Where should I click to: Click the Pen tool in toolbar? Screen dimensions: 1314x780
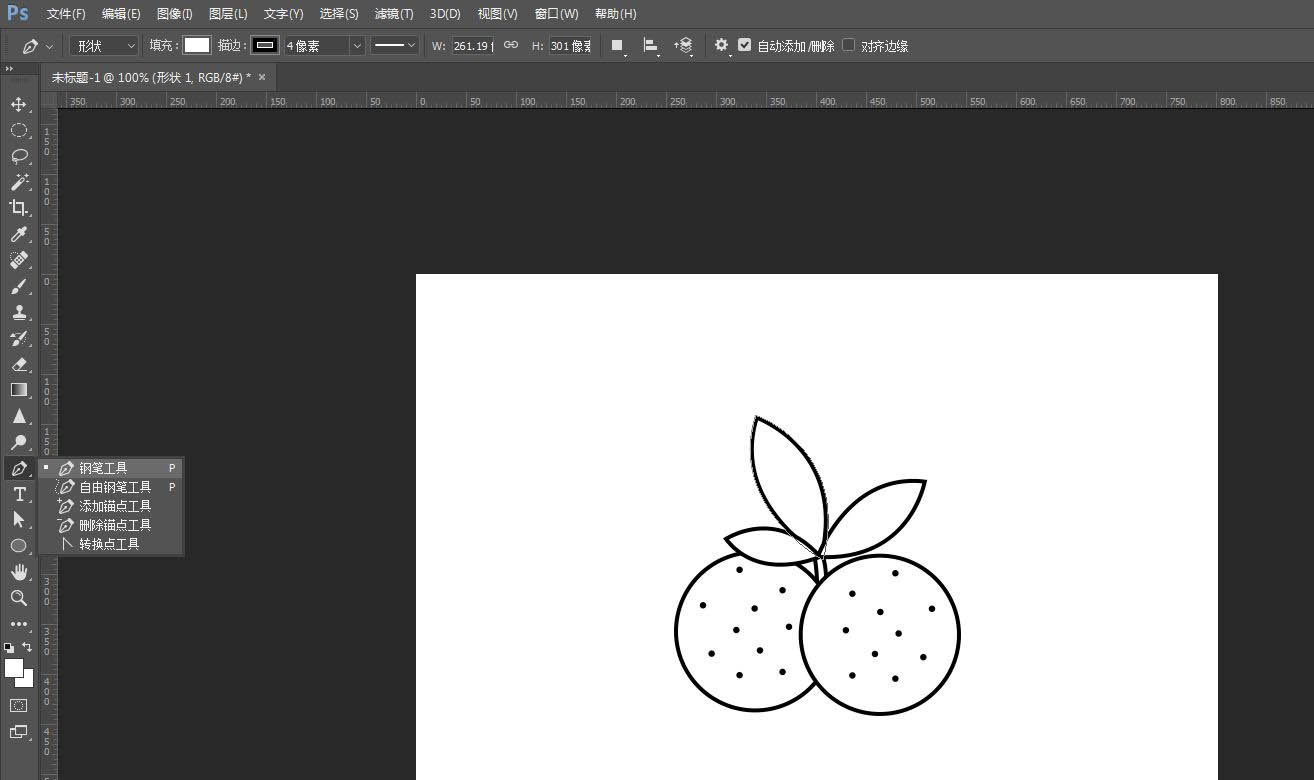click(19, 468)
